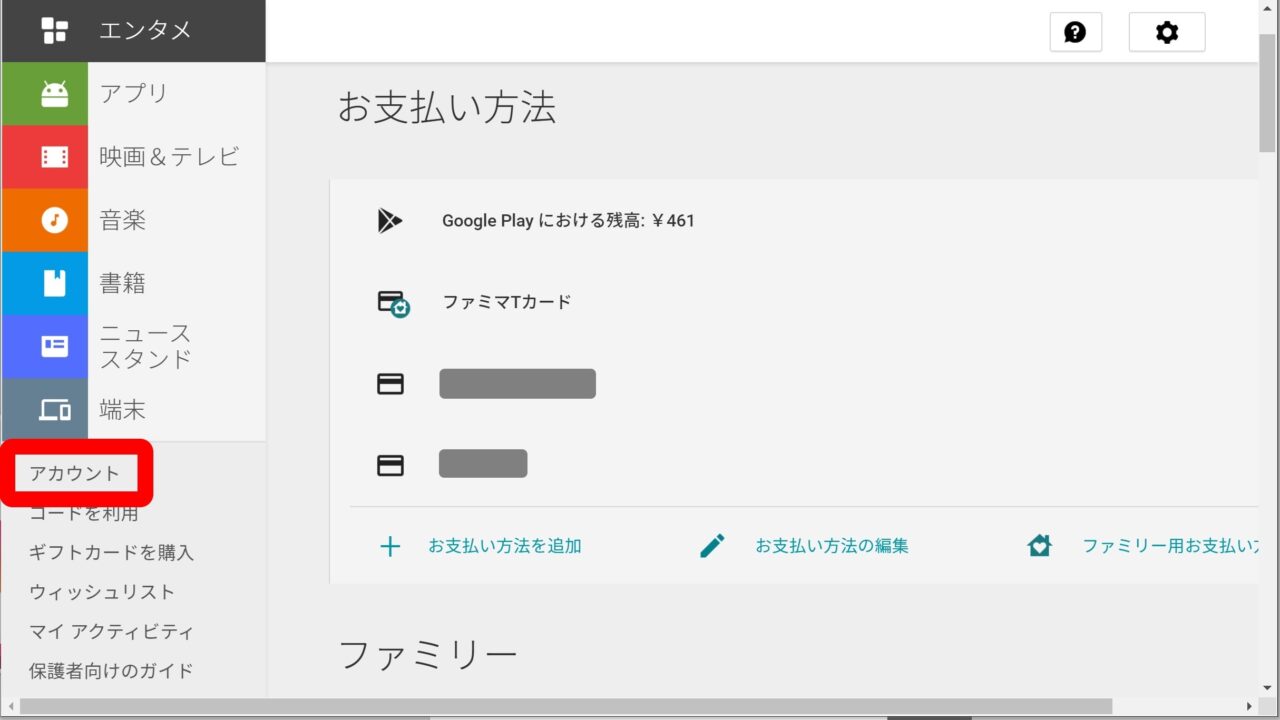Select the Newsstand icon in sidebar
This screenshot has height=720, width=1280.
pyautogui.click(x=54, y=346)
